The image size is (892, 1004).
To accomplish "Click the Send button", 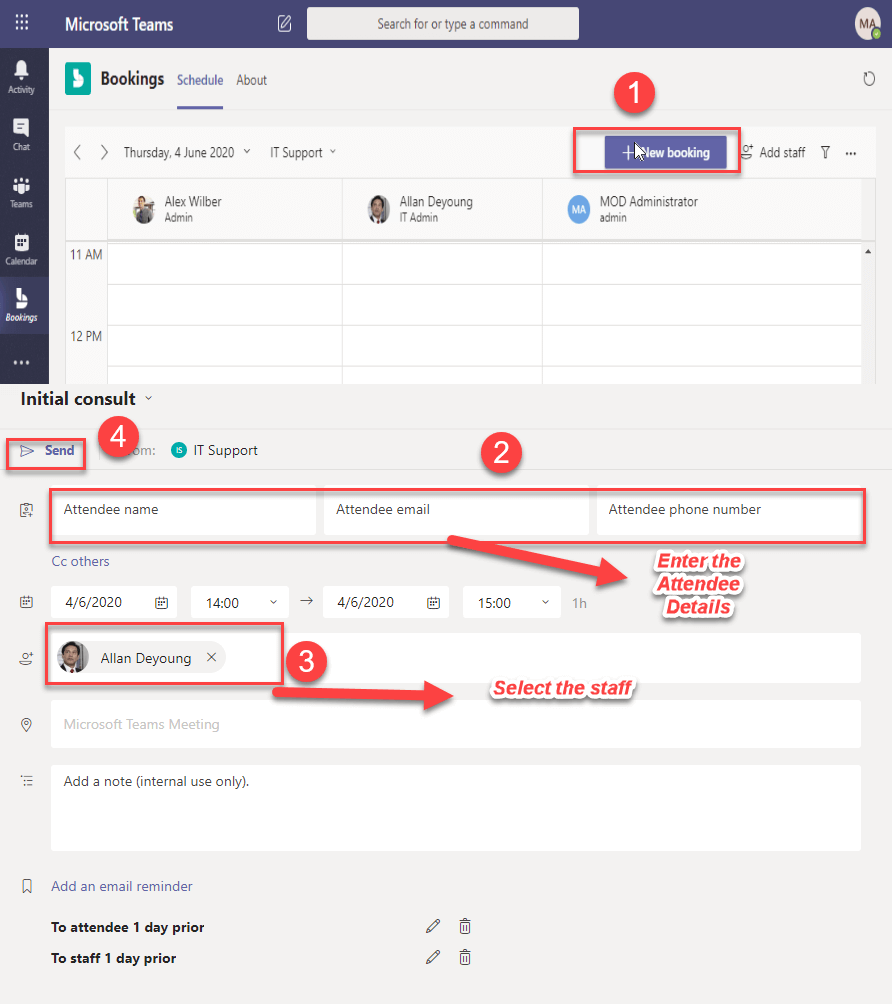I will click(48, 451).
